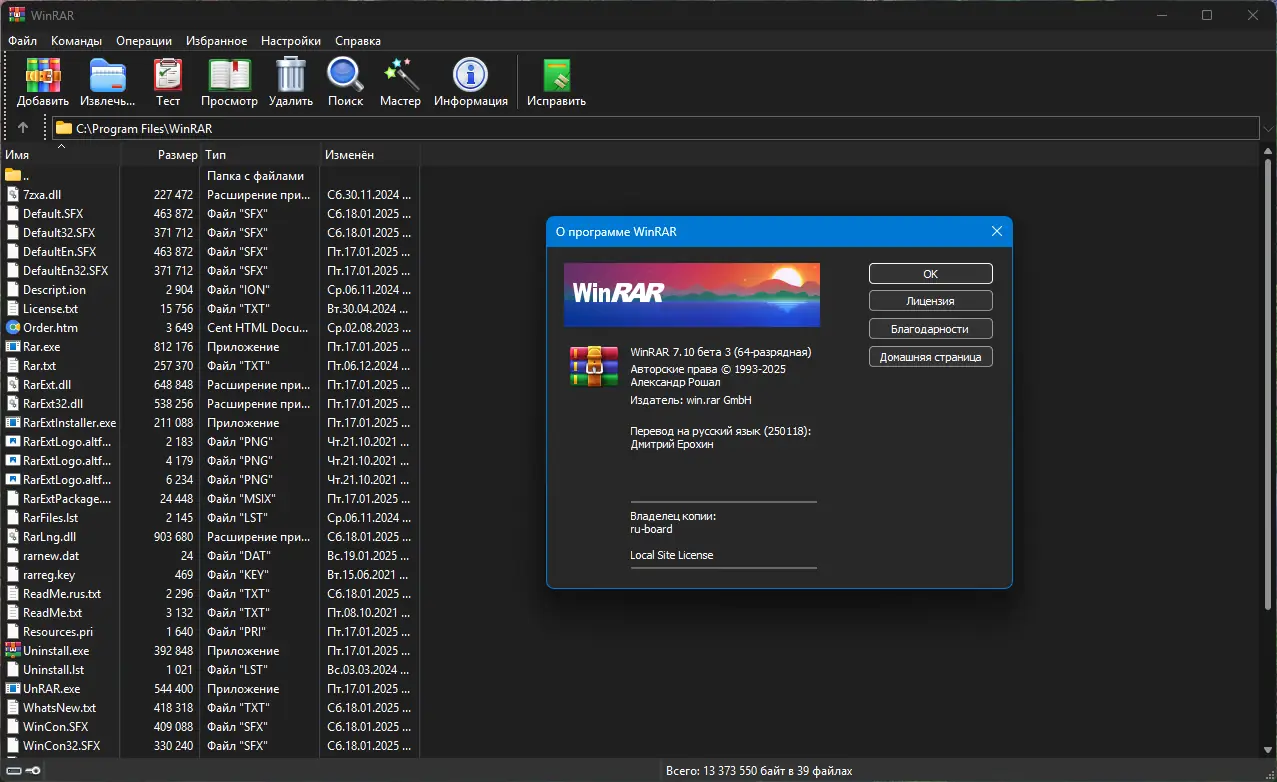Open the Команды menu

tap(77, 41)
